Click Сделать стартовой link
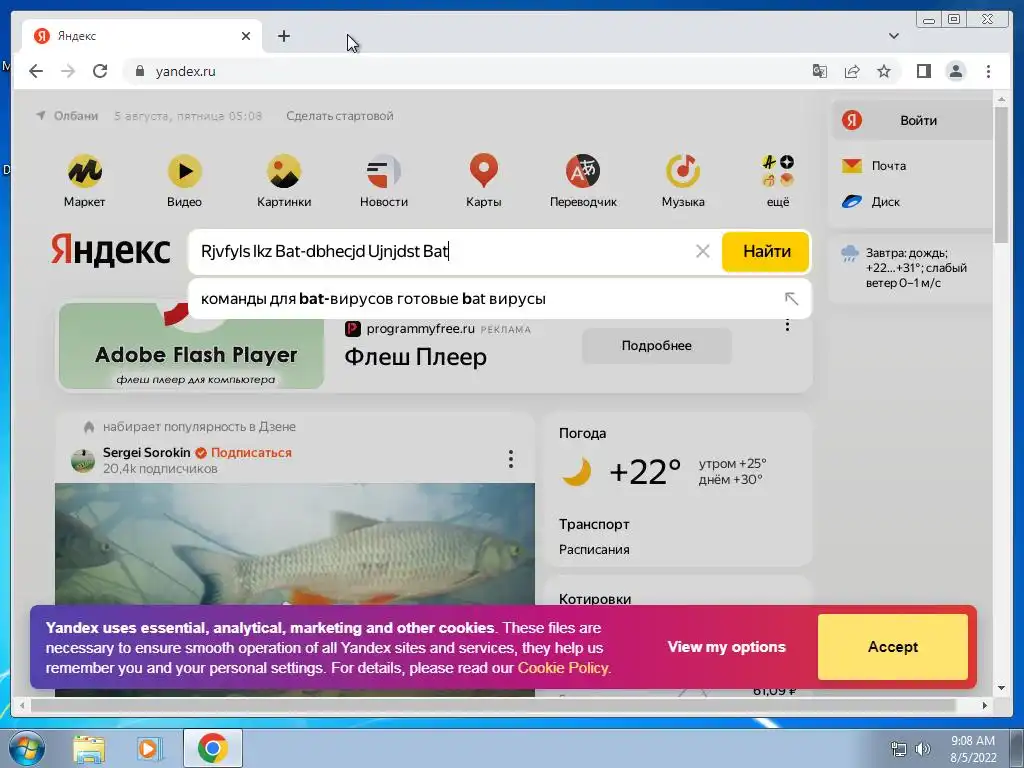 click(340, 116)
